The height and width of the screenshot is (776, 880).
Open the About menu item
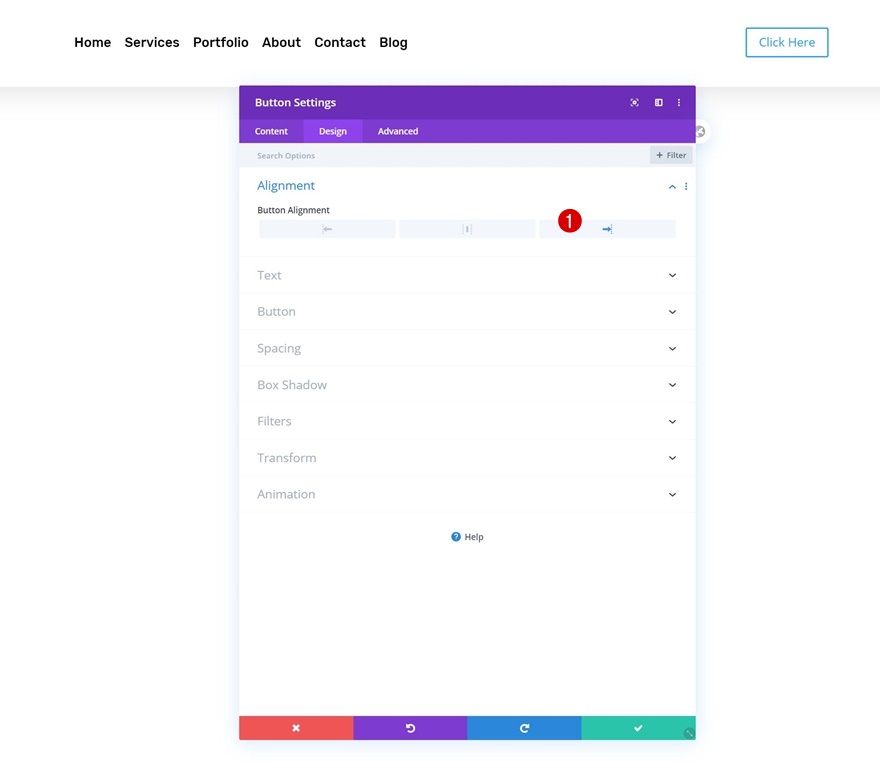[x=281, y=43]
